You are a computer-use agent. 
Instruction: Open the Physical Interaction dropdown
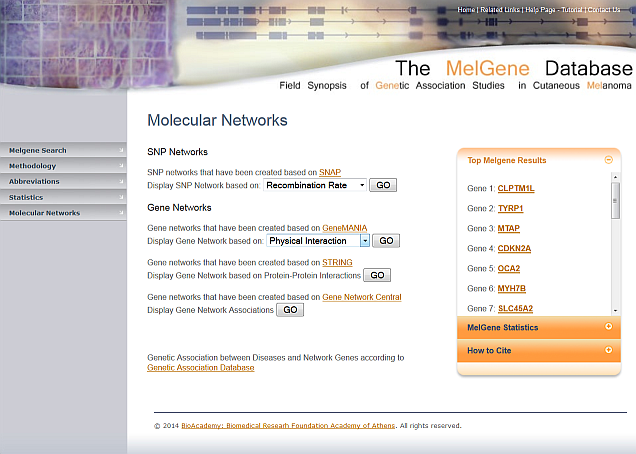click(x=318, y=241)
